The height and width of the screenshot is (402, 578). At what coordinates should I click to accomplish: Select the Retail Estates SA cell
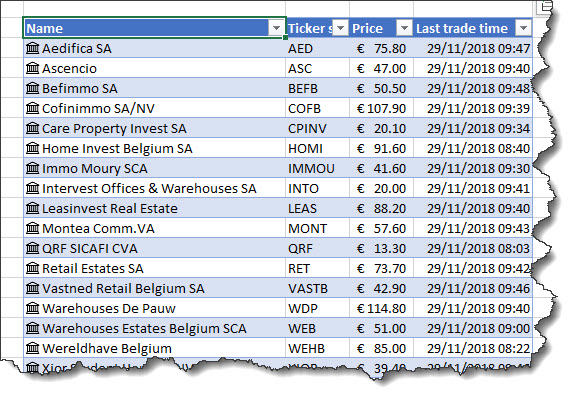coord(154,268)
